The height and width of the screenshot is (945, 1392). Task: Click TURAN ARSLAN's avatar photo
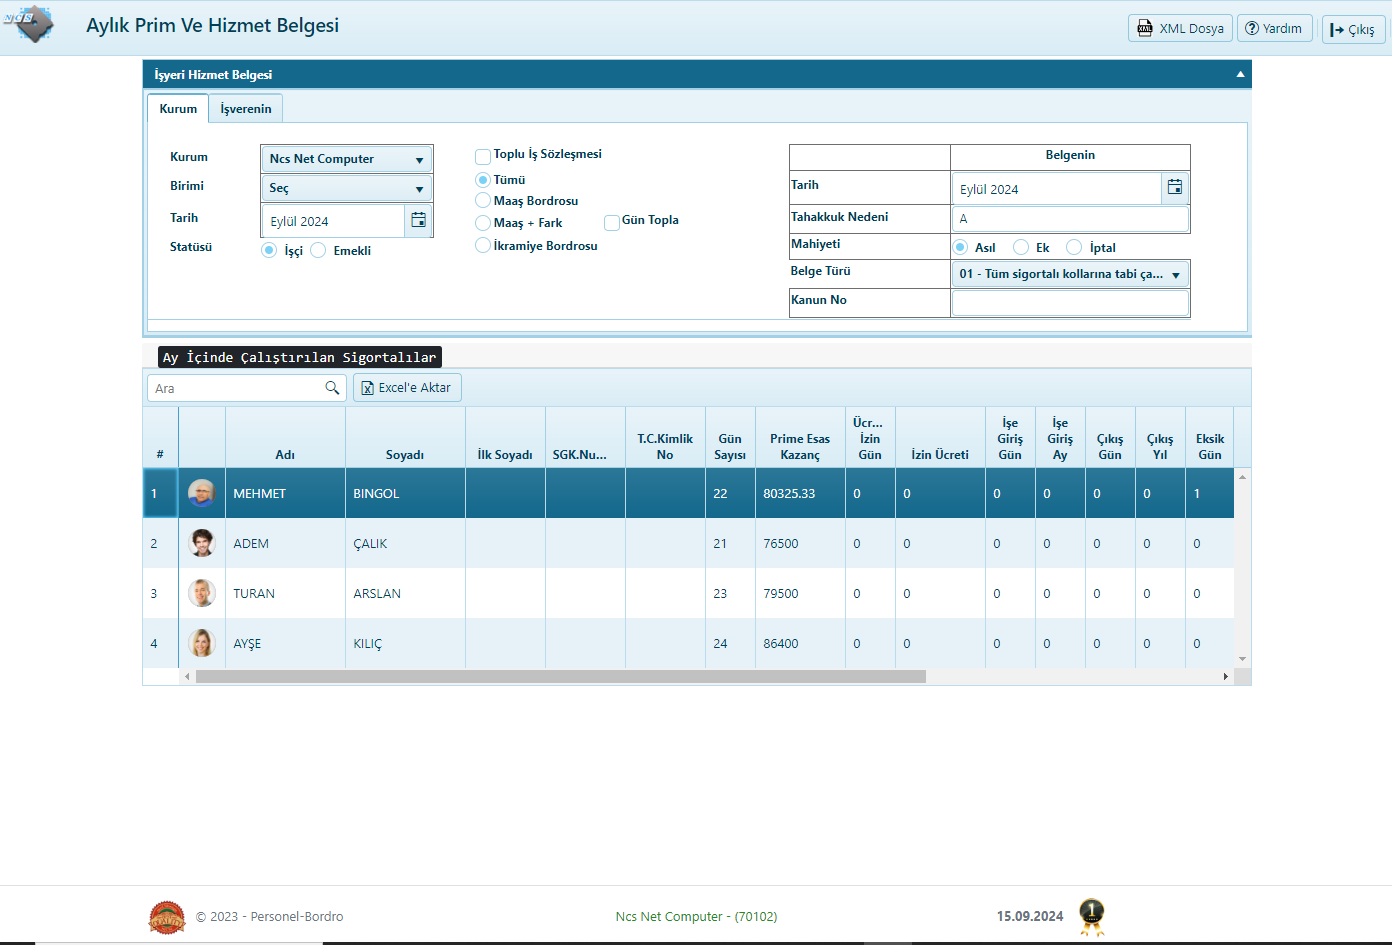click(x=202, y=593)
